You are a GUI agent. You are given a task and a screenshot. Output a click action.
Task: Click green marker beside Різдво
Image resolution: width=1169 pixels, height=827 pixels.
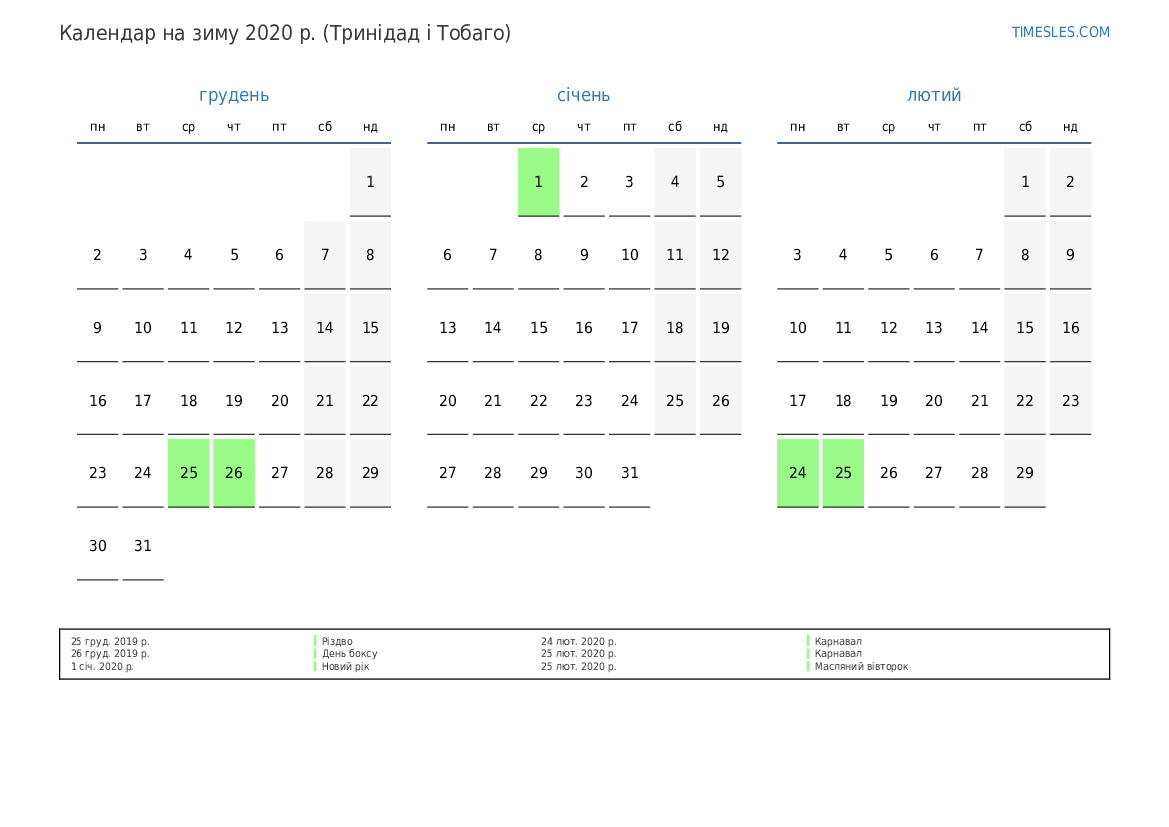pos(315,641)
